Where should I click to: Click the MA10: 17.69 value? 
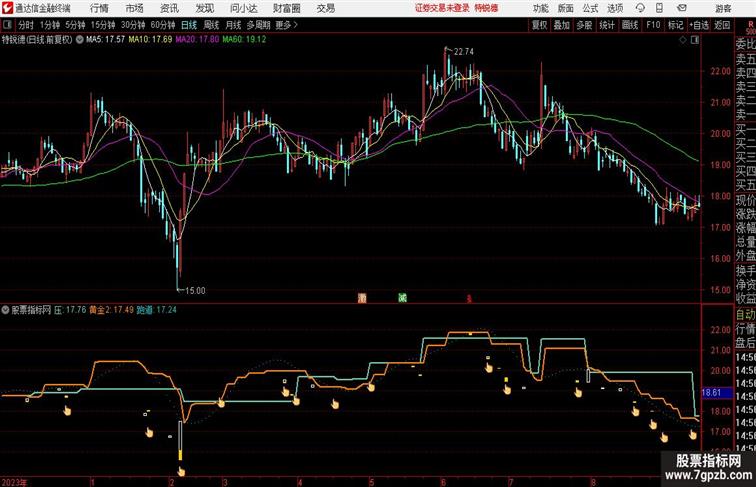click(150, 40)
